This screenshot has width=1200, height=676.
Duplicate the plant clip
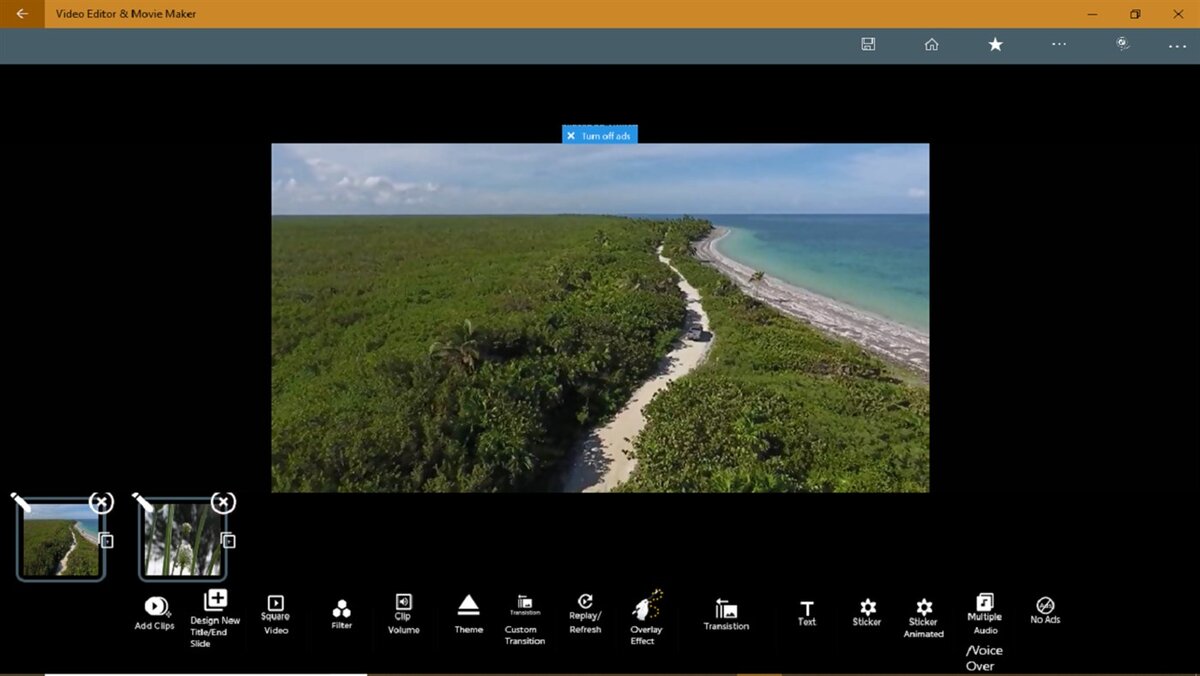pos(229,541)
